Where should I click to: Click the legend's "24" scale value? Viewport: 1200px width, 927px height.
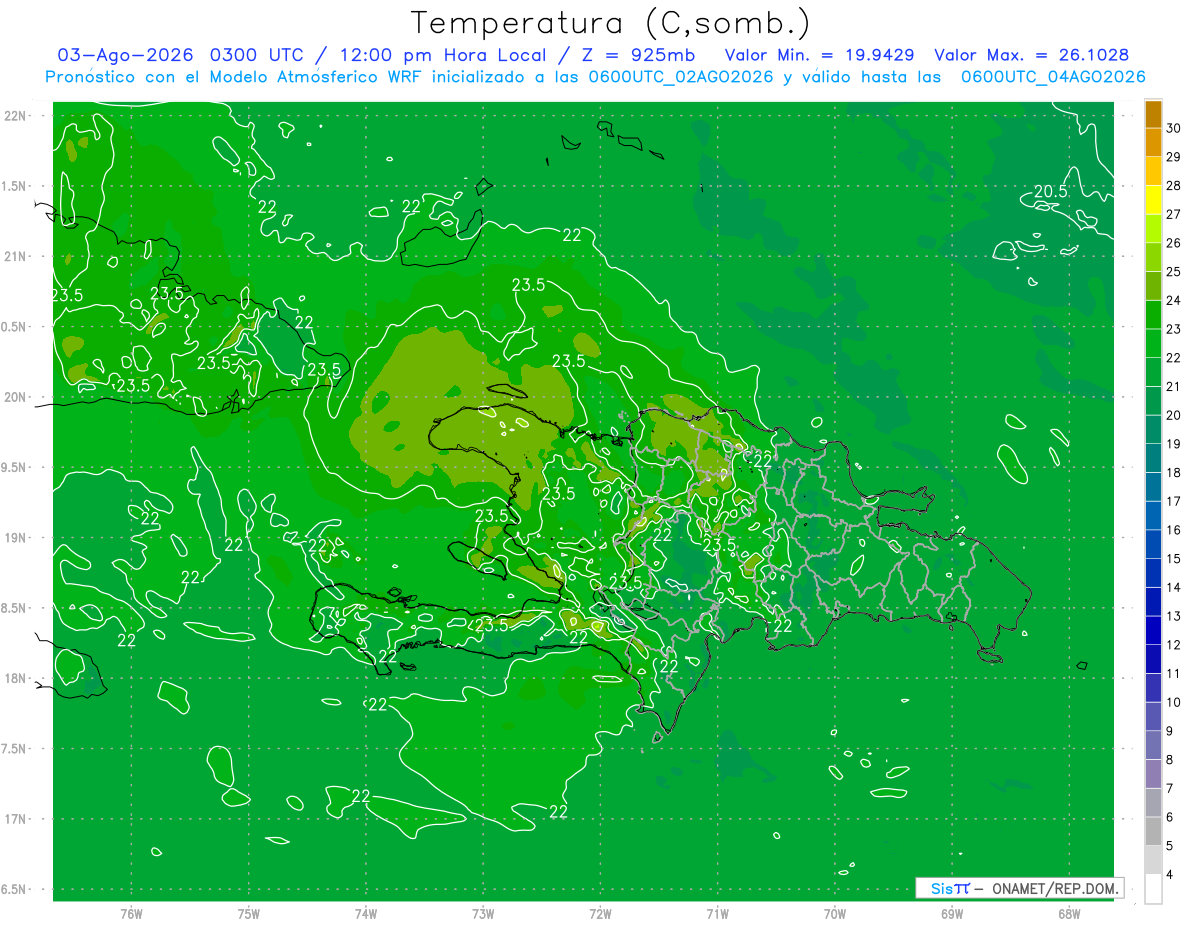coord(1175,300)
